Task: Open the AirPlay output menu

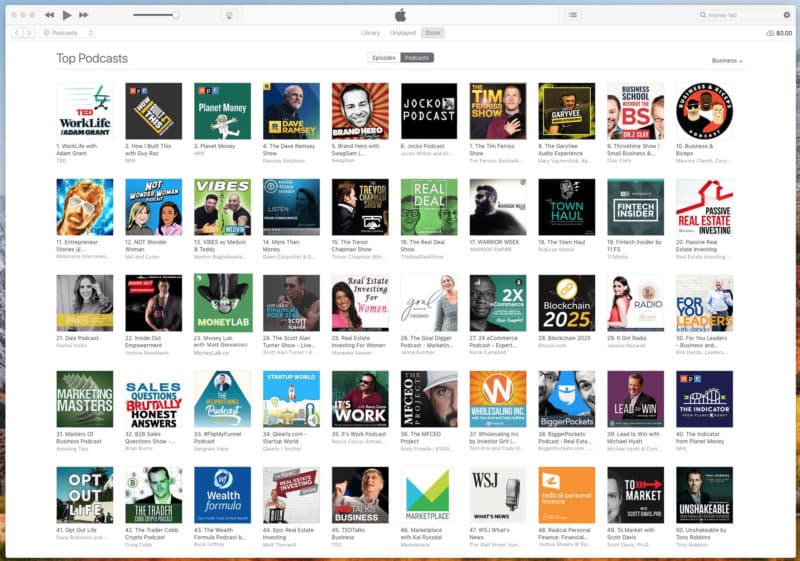Action: tap(229, 15)
